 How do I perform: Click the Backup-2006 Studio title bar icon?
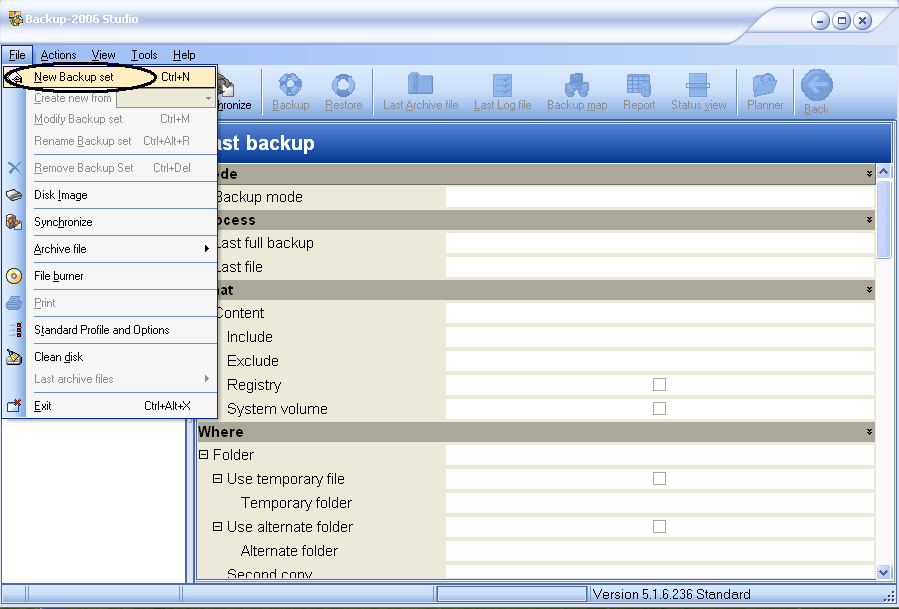(x=15, y=18)
